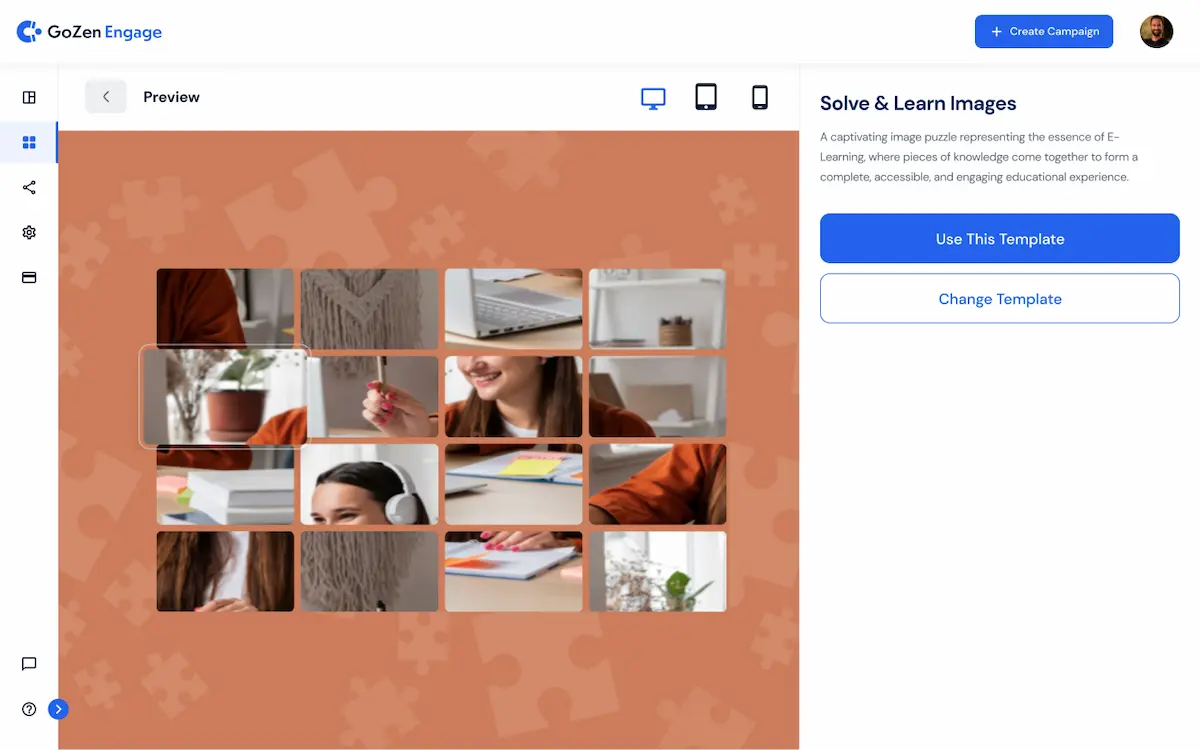Select the laptop puzzle piece
Viewport: 1200px width, 750px height.
(x=514, y=309)
